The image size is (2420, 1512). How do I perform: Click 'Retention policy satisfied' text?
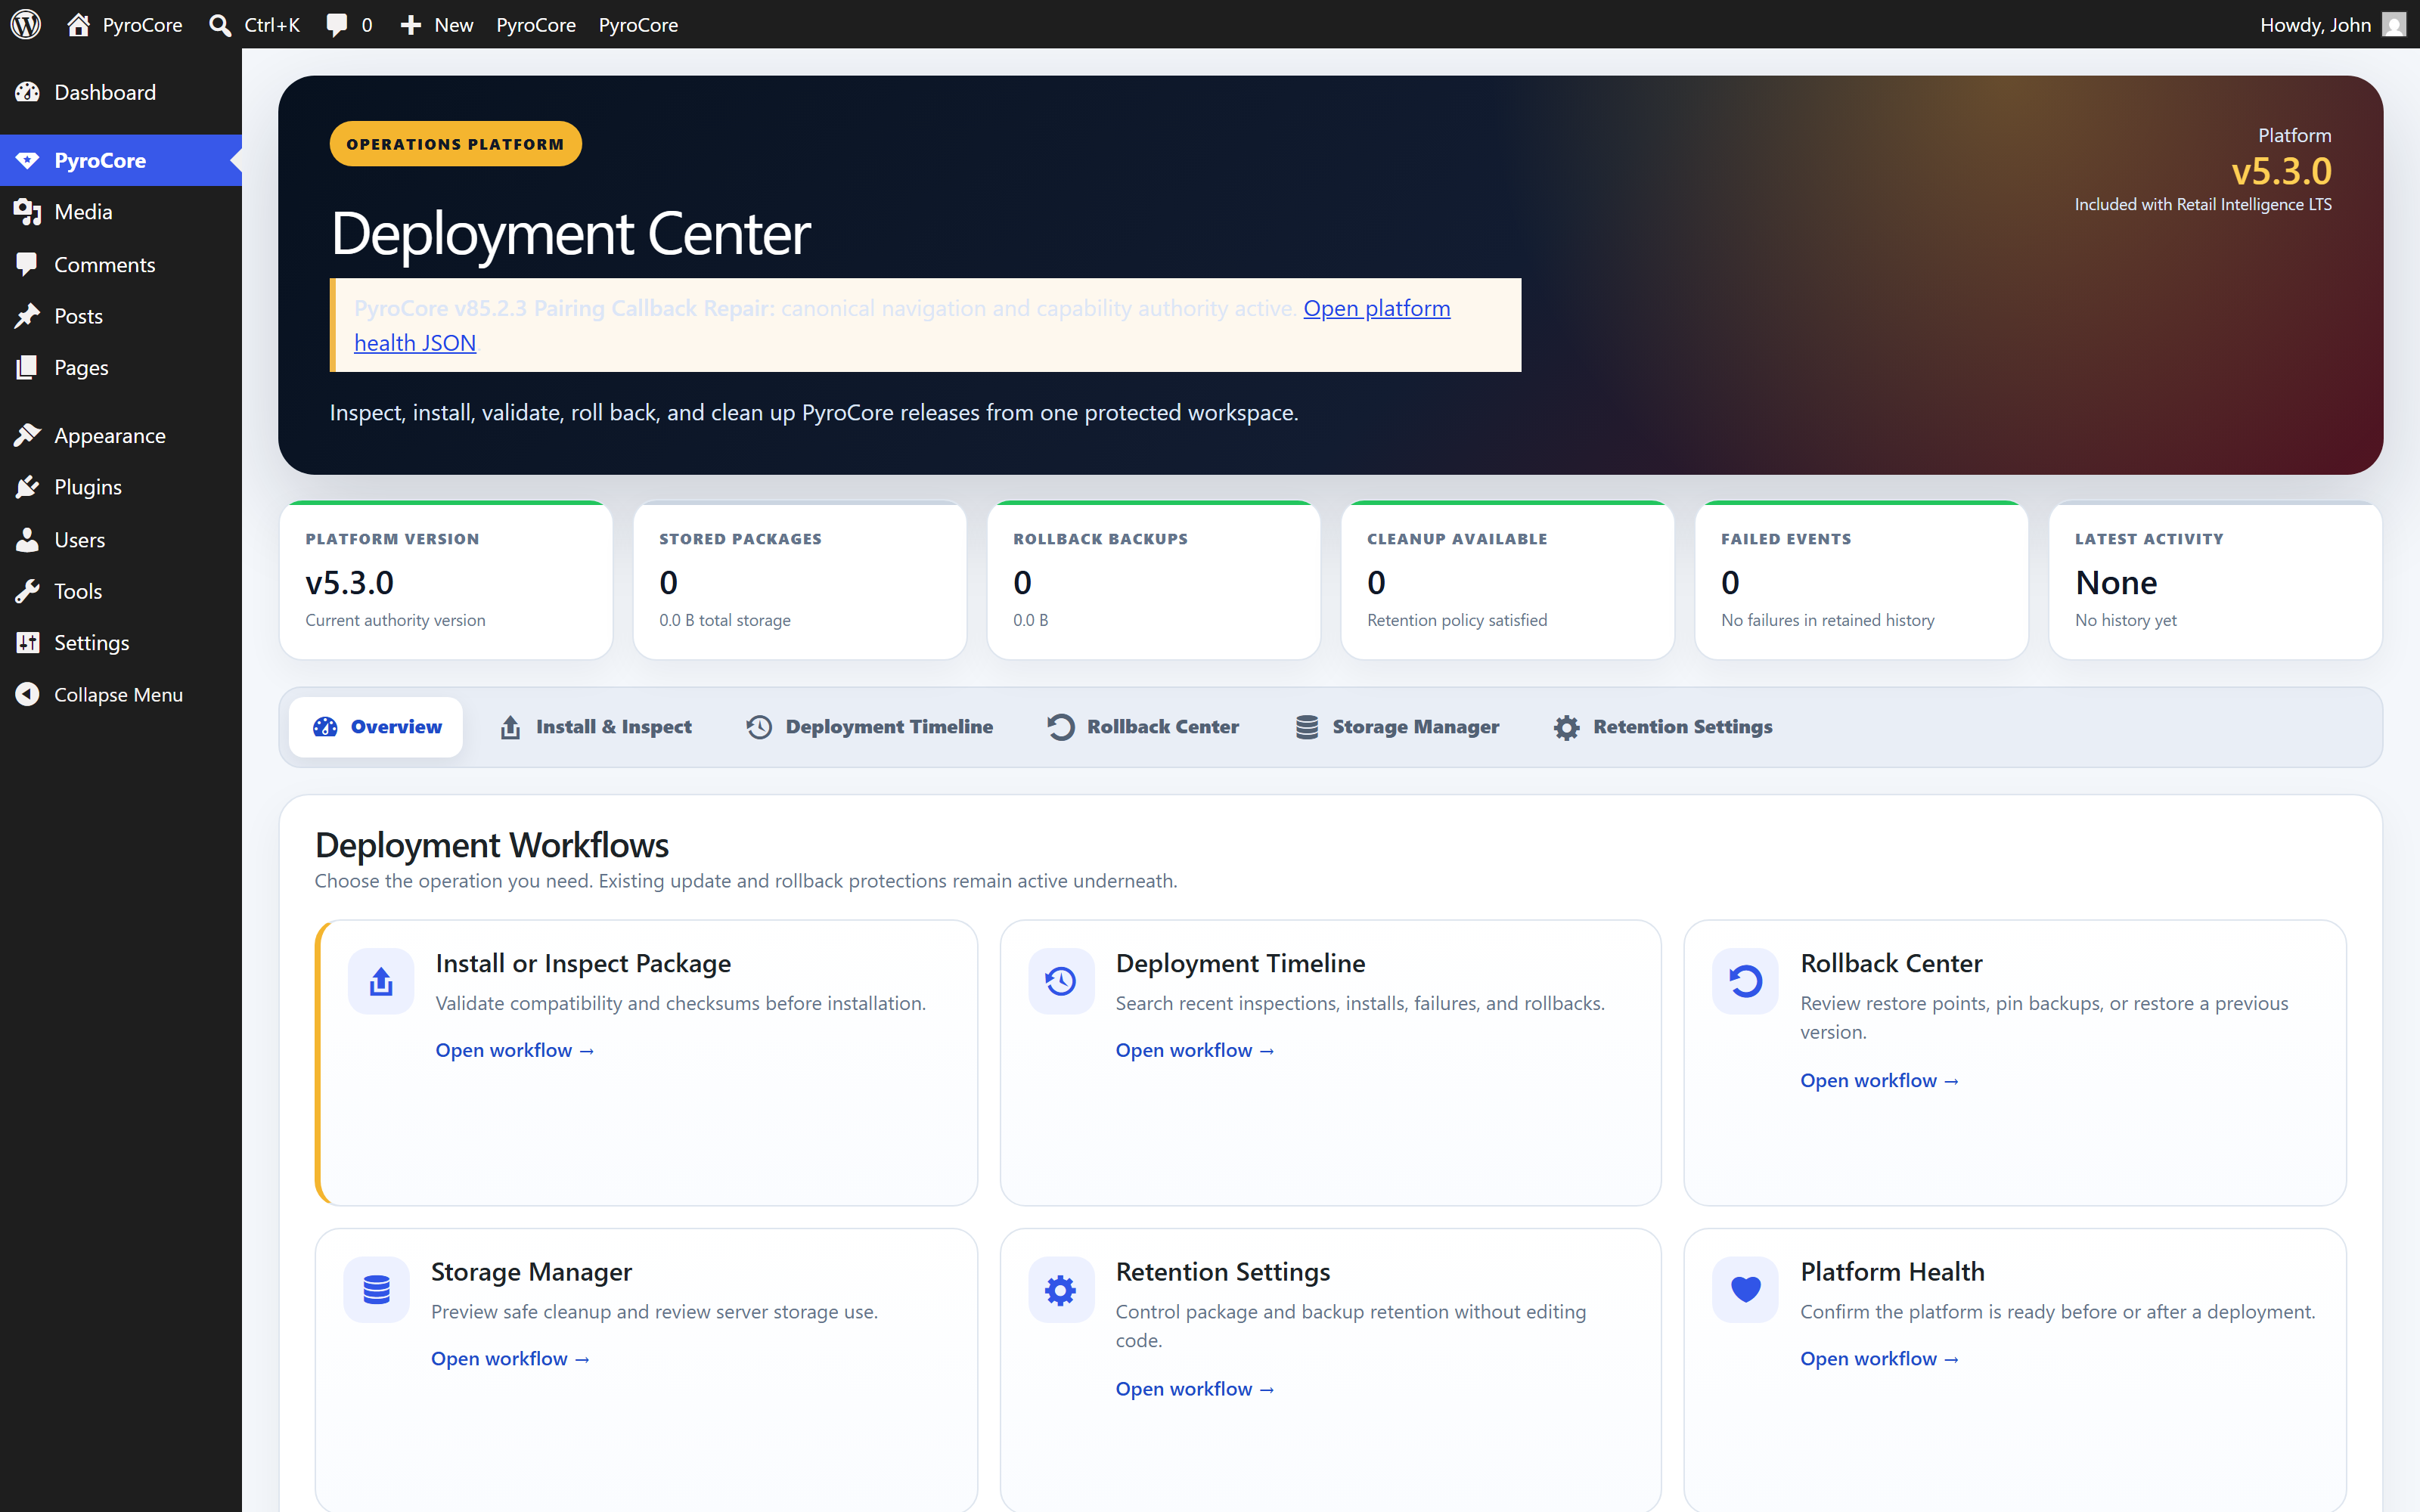click(1457, 620)
